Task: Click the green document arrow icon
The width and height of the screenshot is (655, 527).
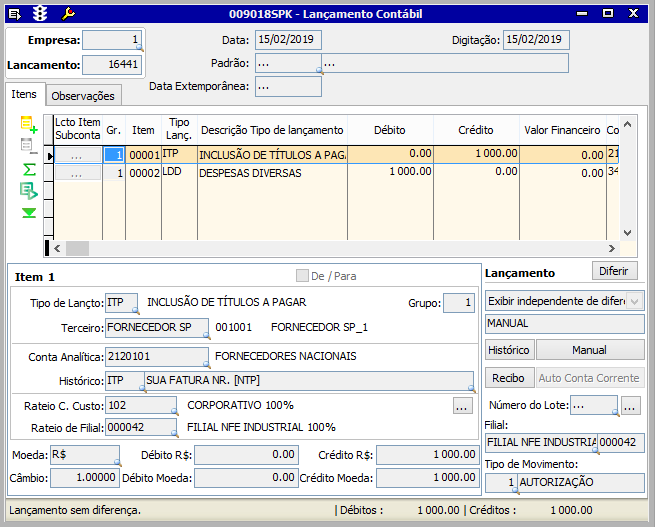Action: (29, 191)
